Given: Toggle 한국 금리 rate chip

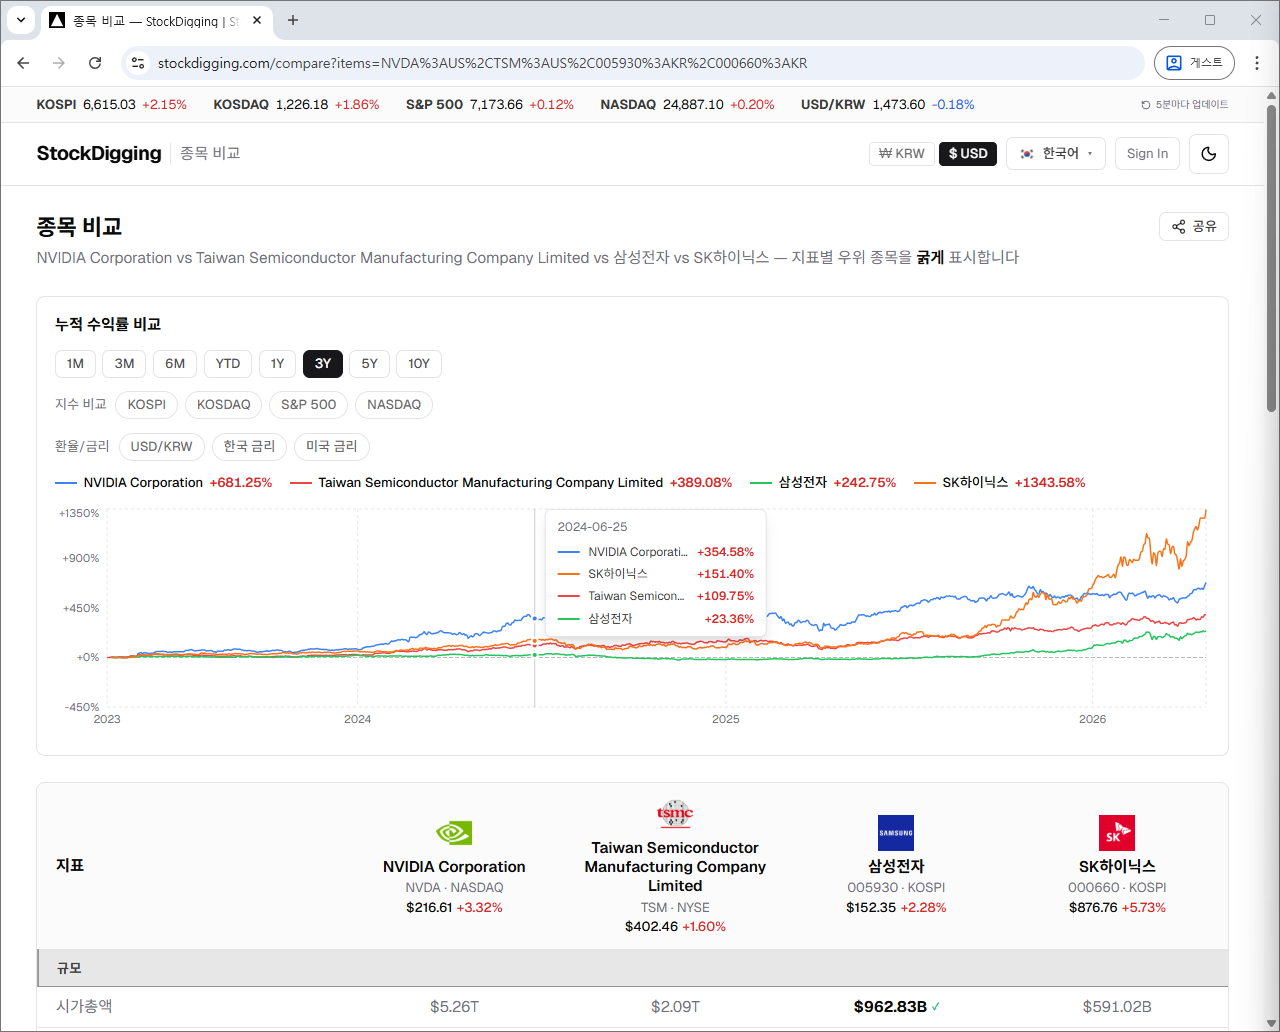Looking at the screenshot, I should 249,446.
